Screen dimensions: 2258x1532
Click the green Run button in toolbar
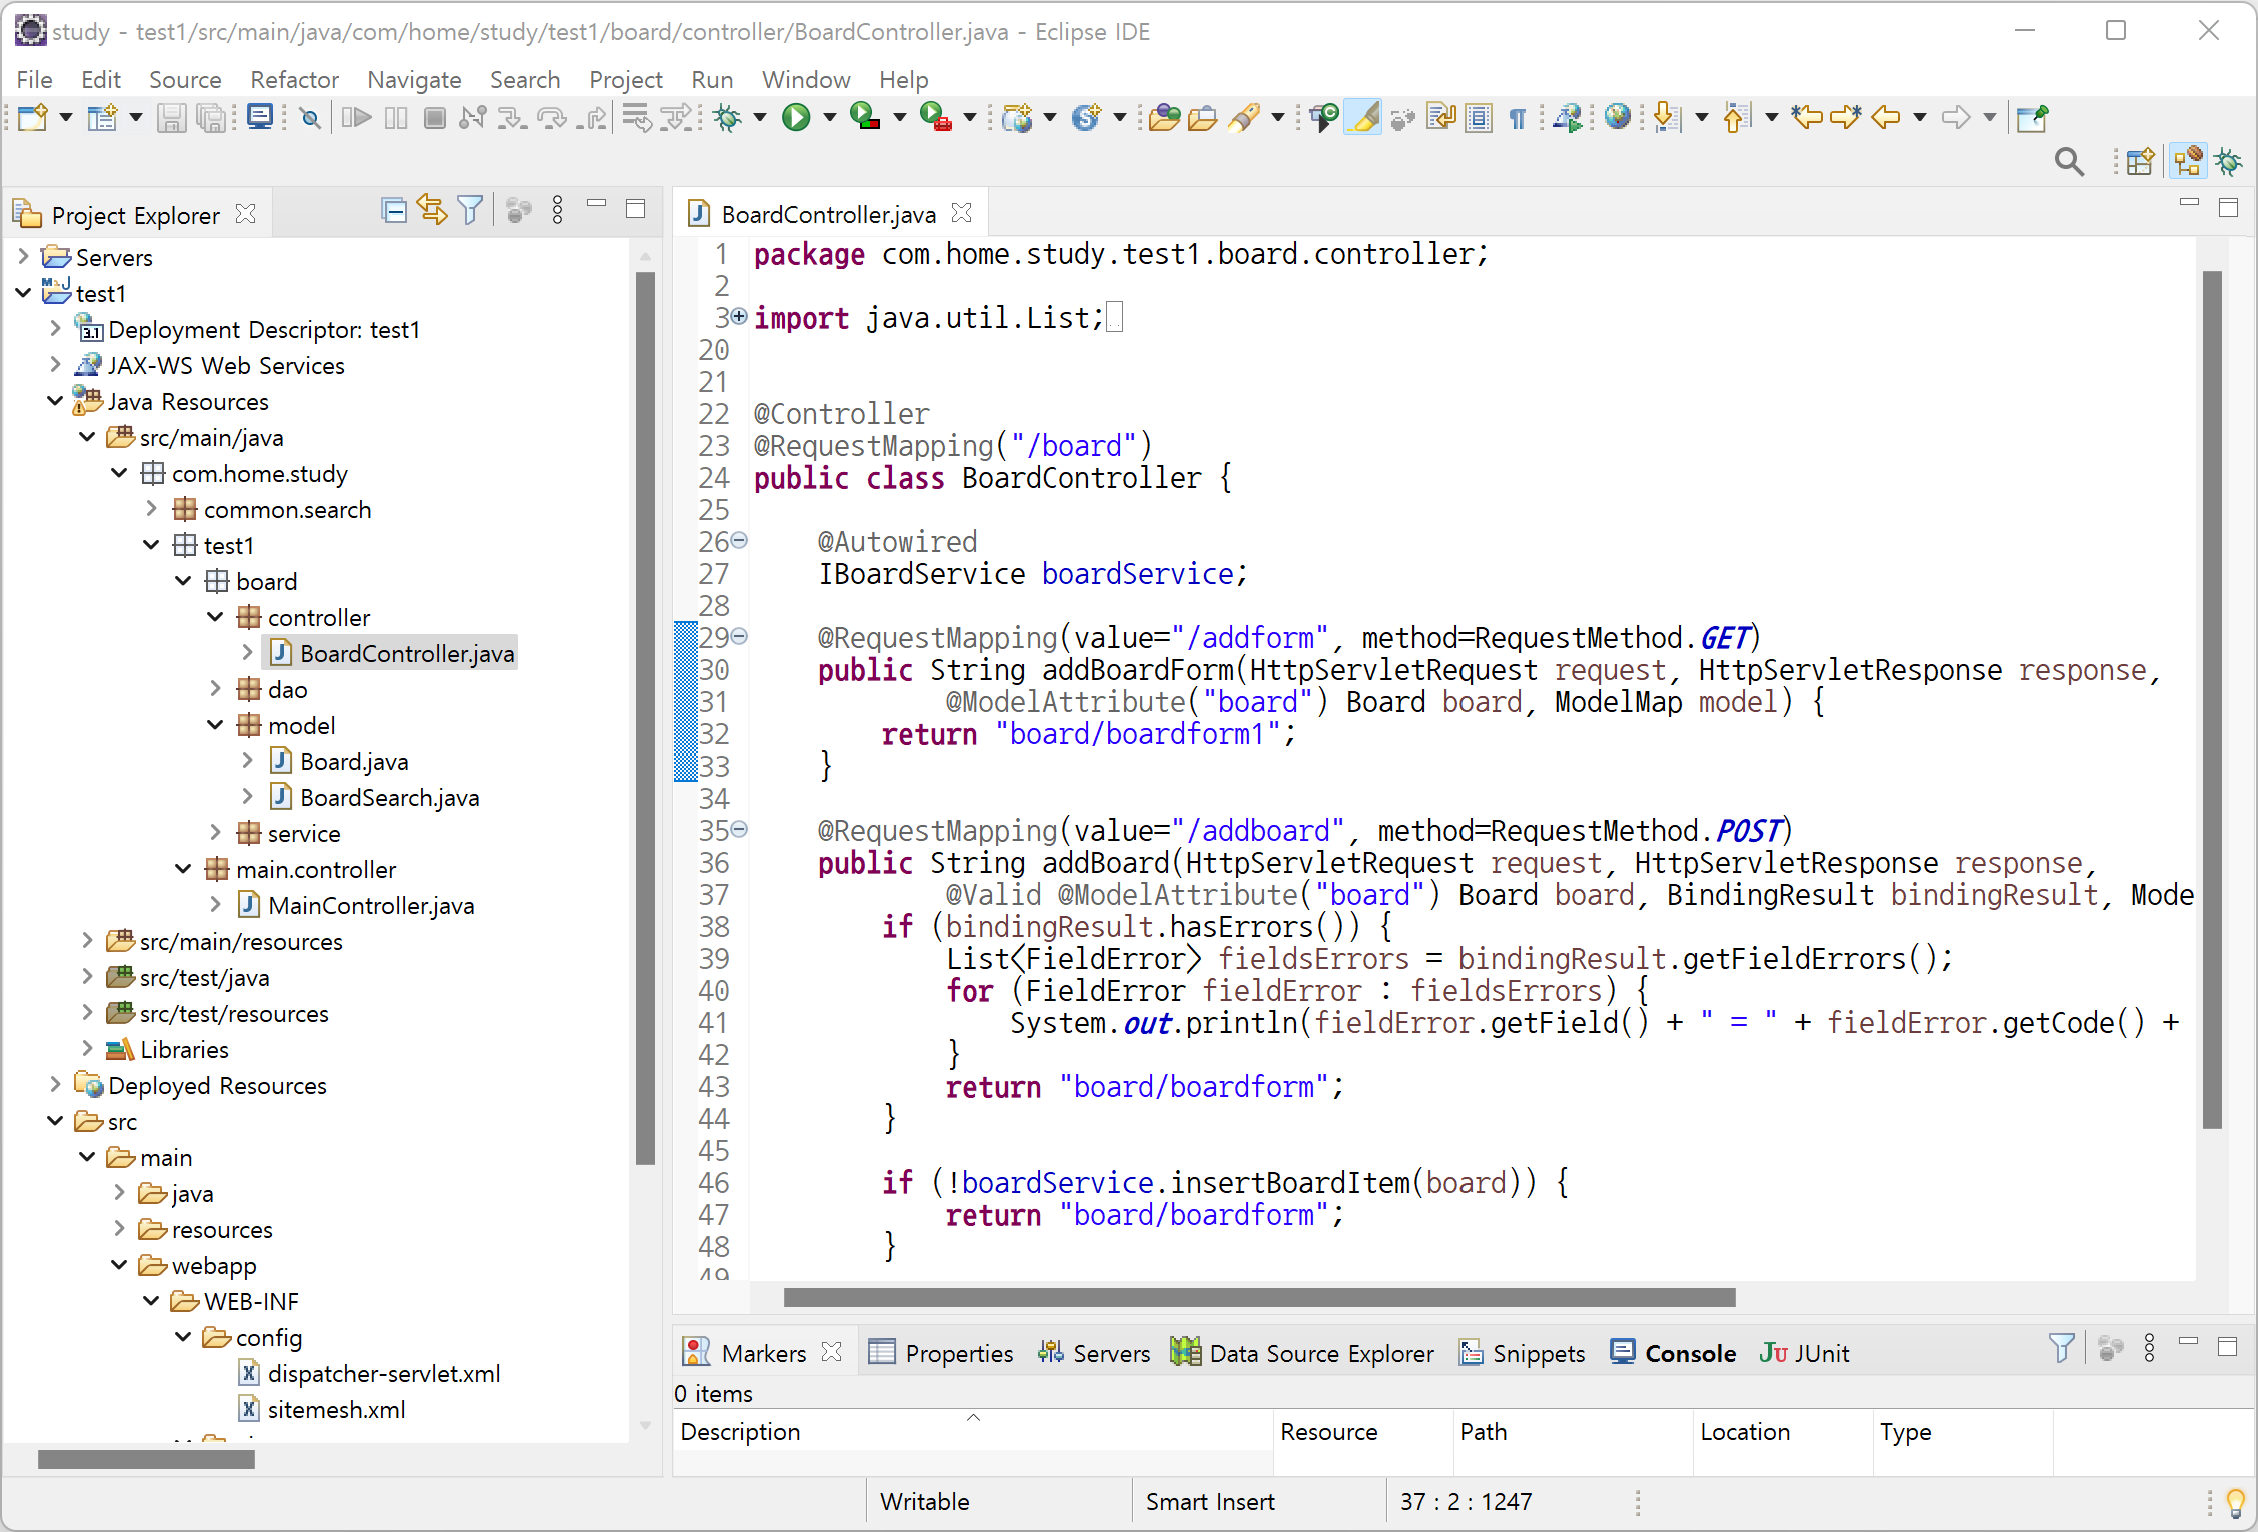click(796, 118)
